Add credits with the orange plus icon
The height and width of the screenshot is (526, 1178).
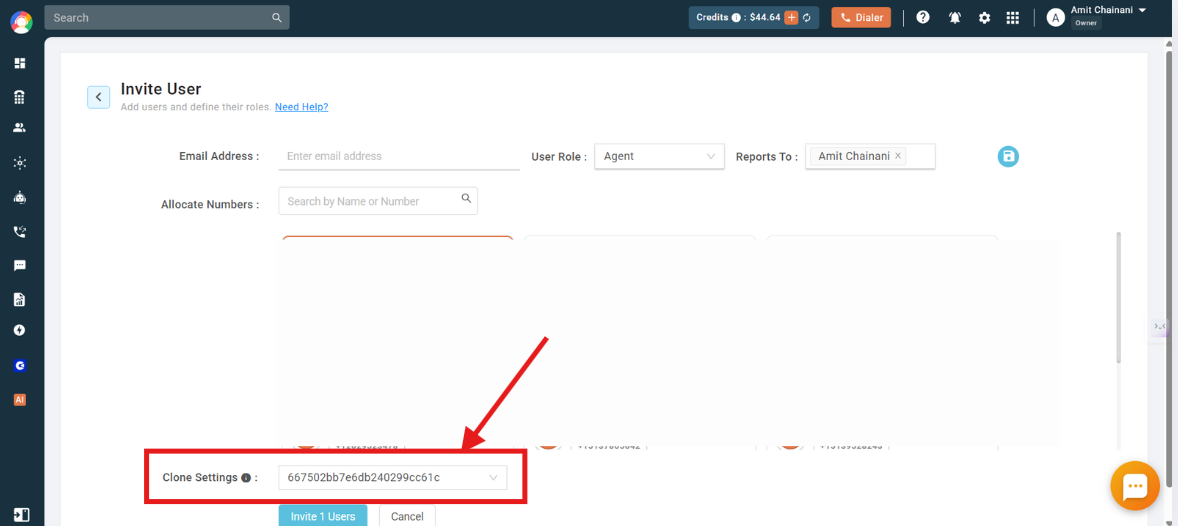point(791,17)
